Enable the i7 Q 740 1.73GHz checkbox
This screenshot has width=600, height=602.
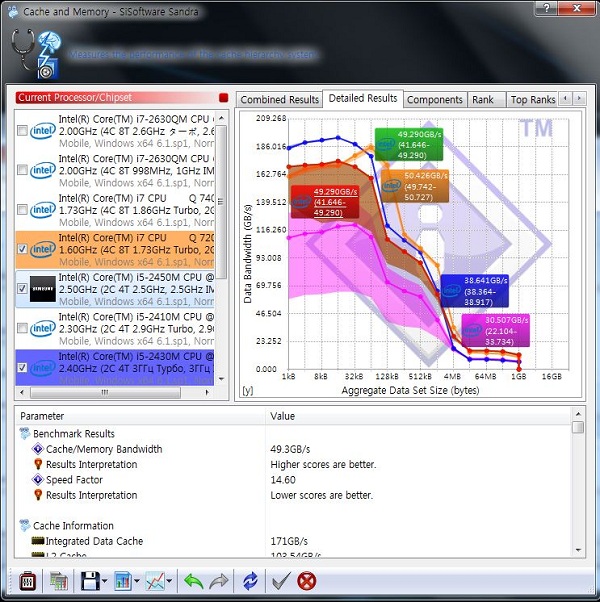click(x=22, y=210)
